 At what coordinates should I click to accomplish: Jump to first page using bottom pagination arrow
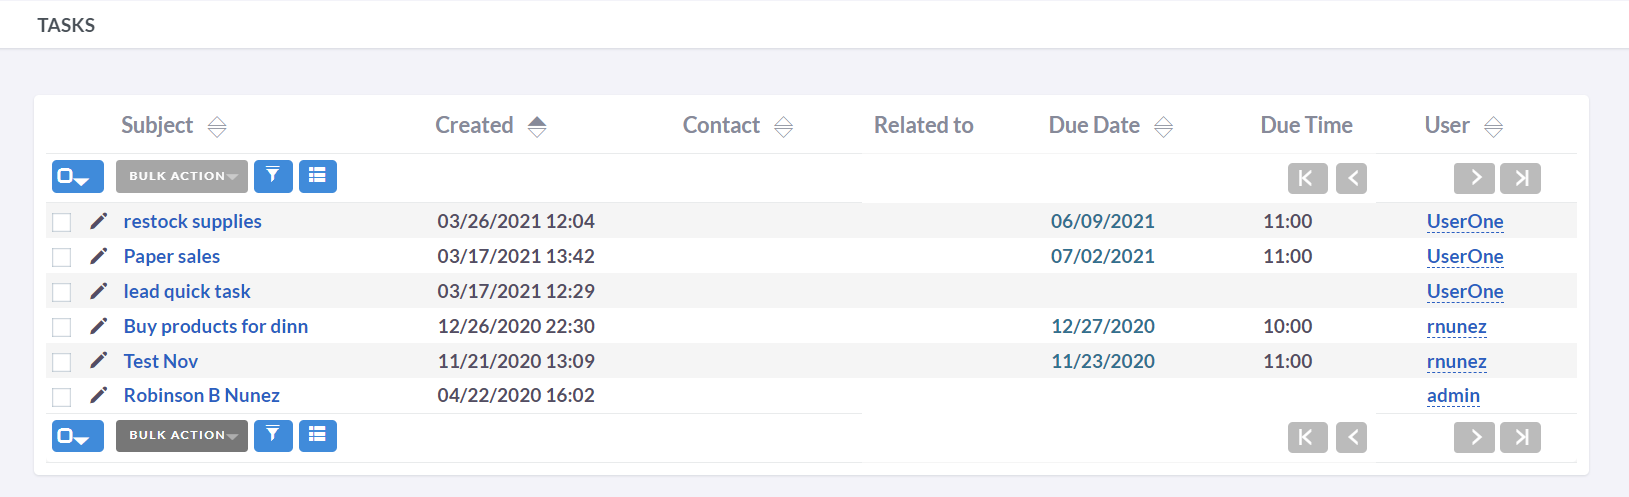(x=1307, y=437)
